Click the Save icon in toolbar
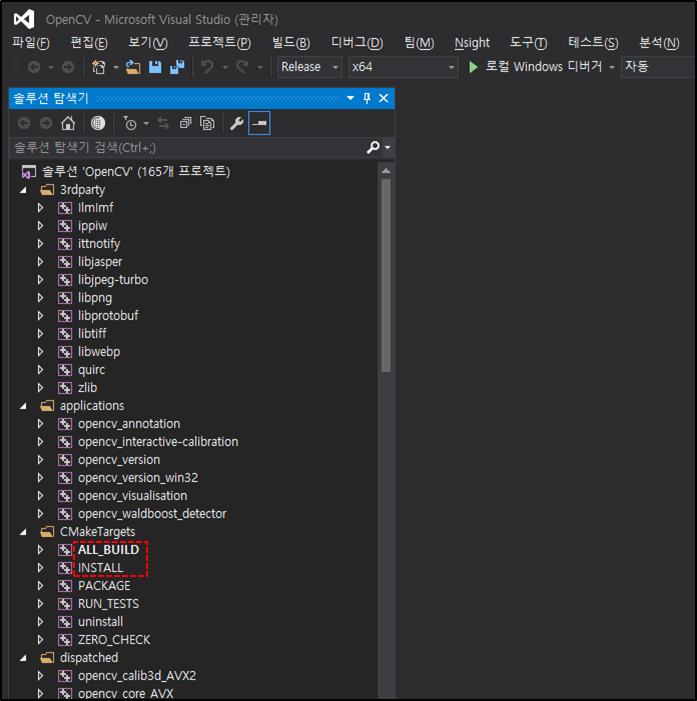 pos(155,67)
